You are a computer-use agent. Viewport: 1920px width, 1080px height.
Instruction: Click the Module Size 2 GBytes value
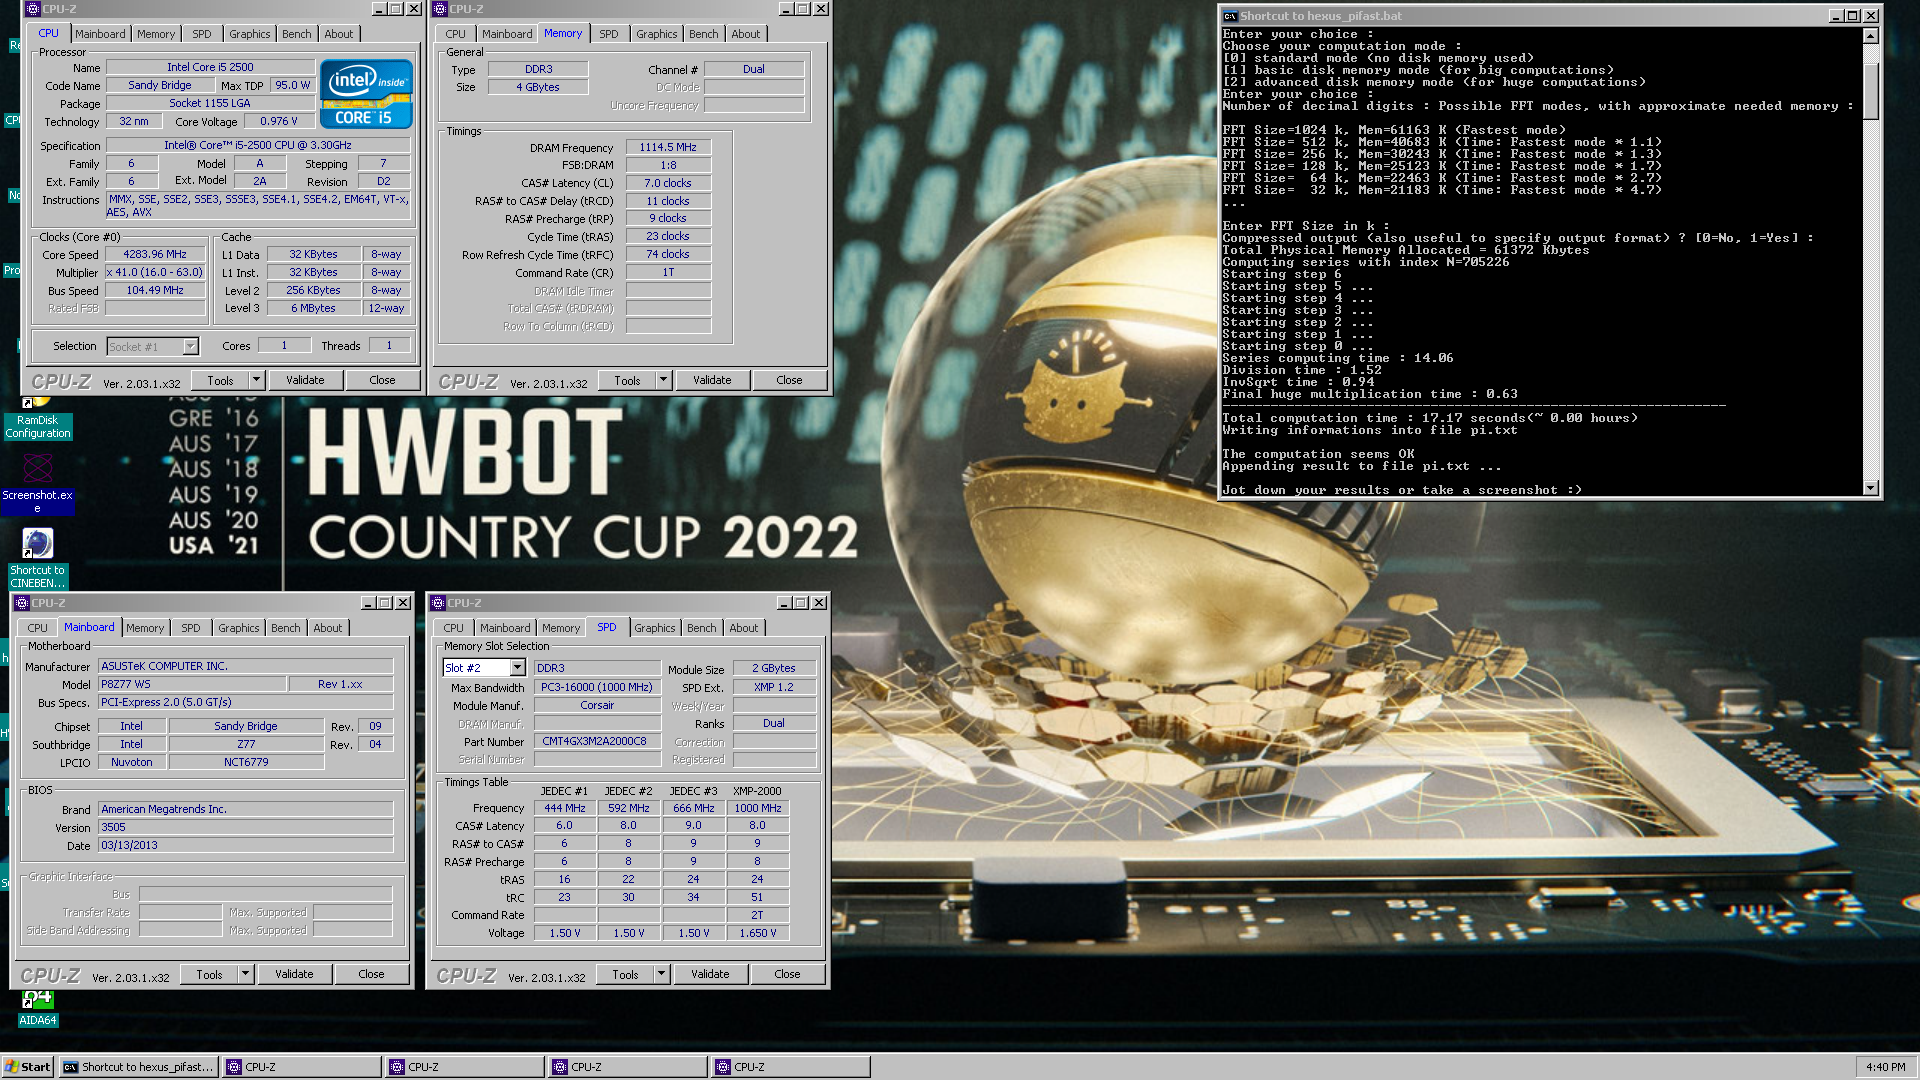(x=774, y=668)
